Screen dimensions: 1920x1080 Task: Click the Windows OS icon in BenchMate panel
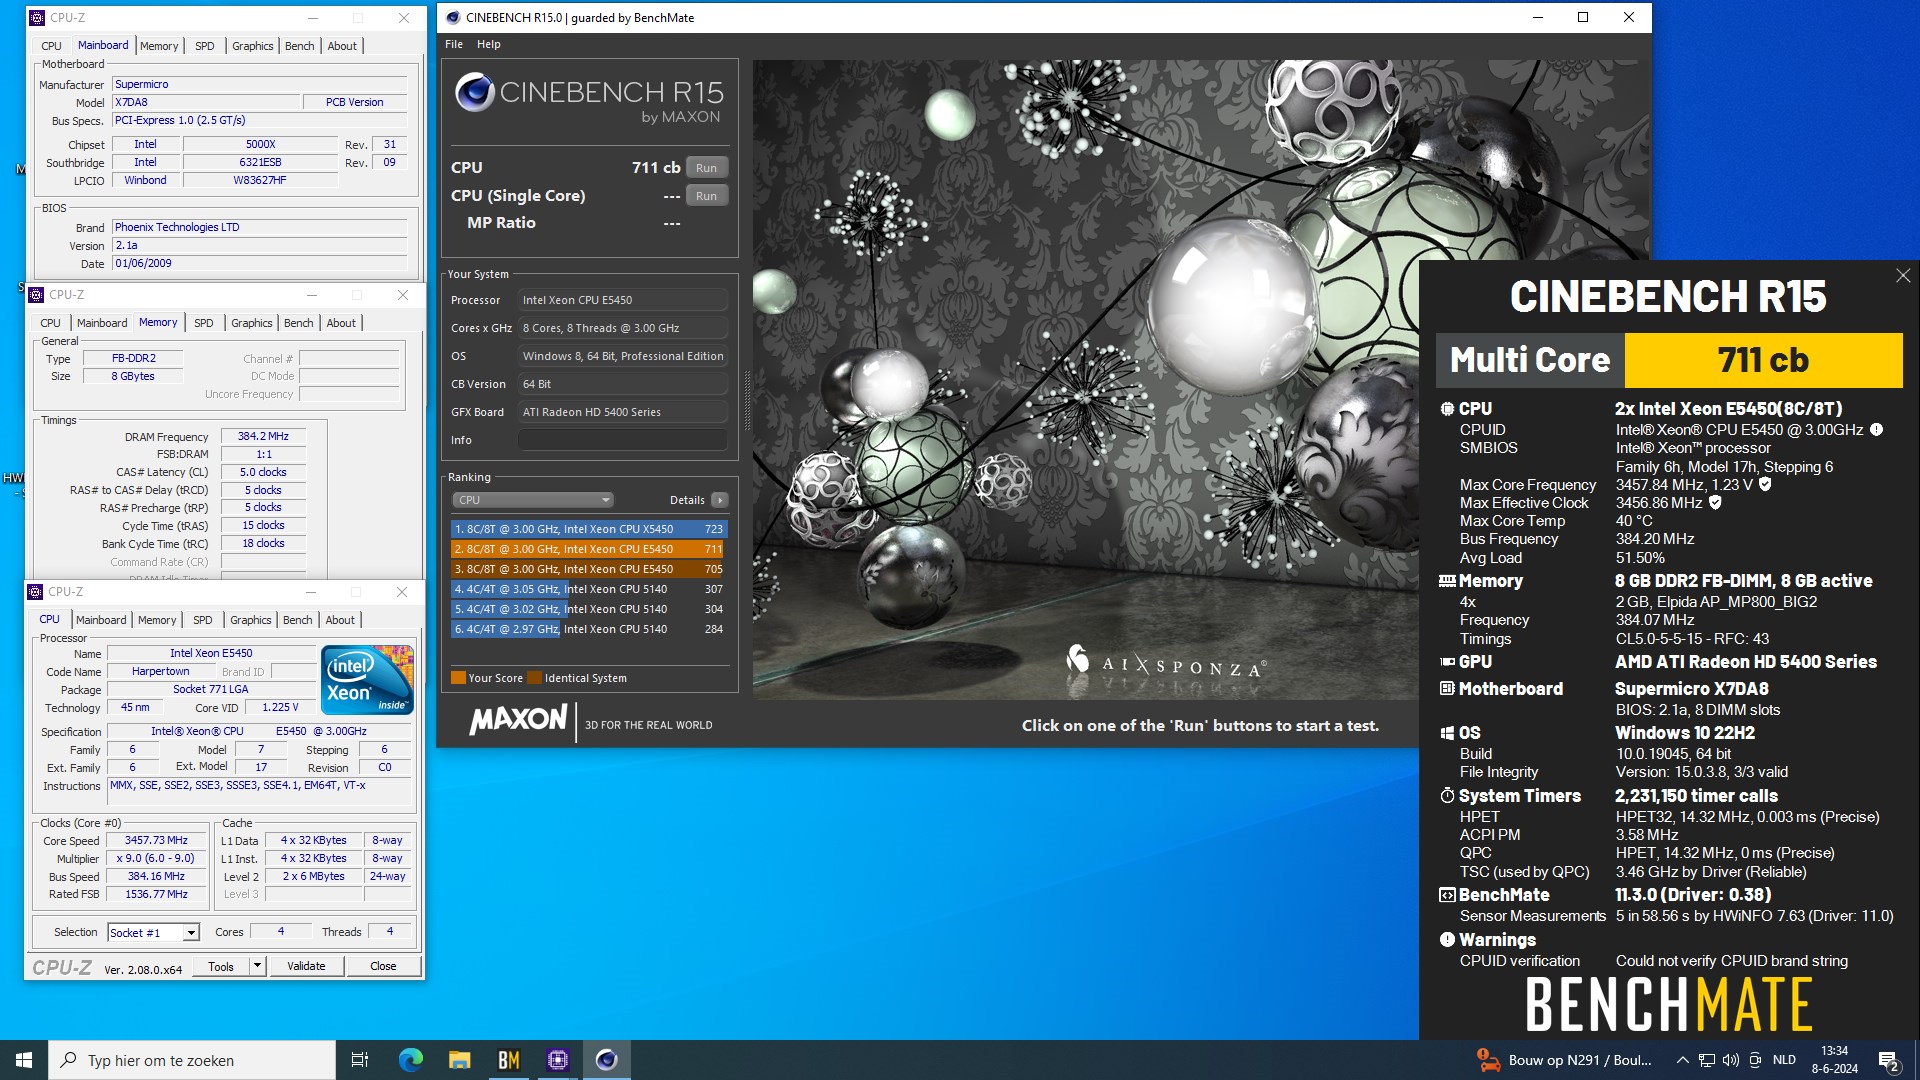tap(1447, 733)
